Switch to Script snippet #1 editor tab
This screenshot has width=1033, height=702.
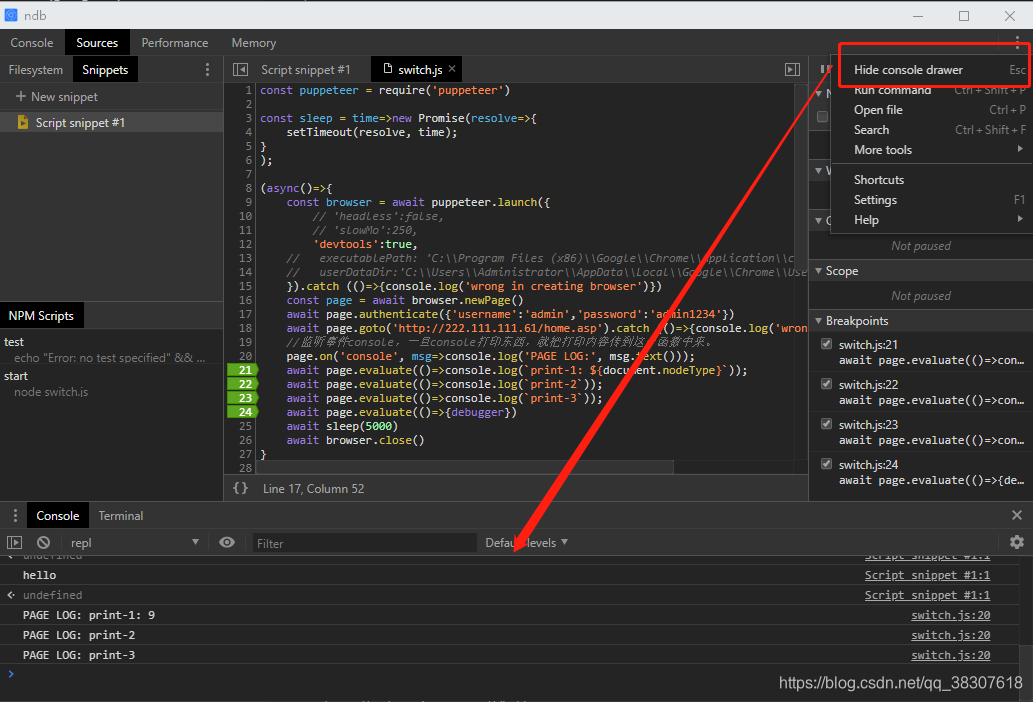305,70
